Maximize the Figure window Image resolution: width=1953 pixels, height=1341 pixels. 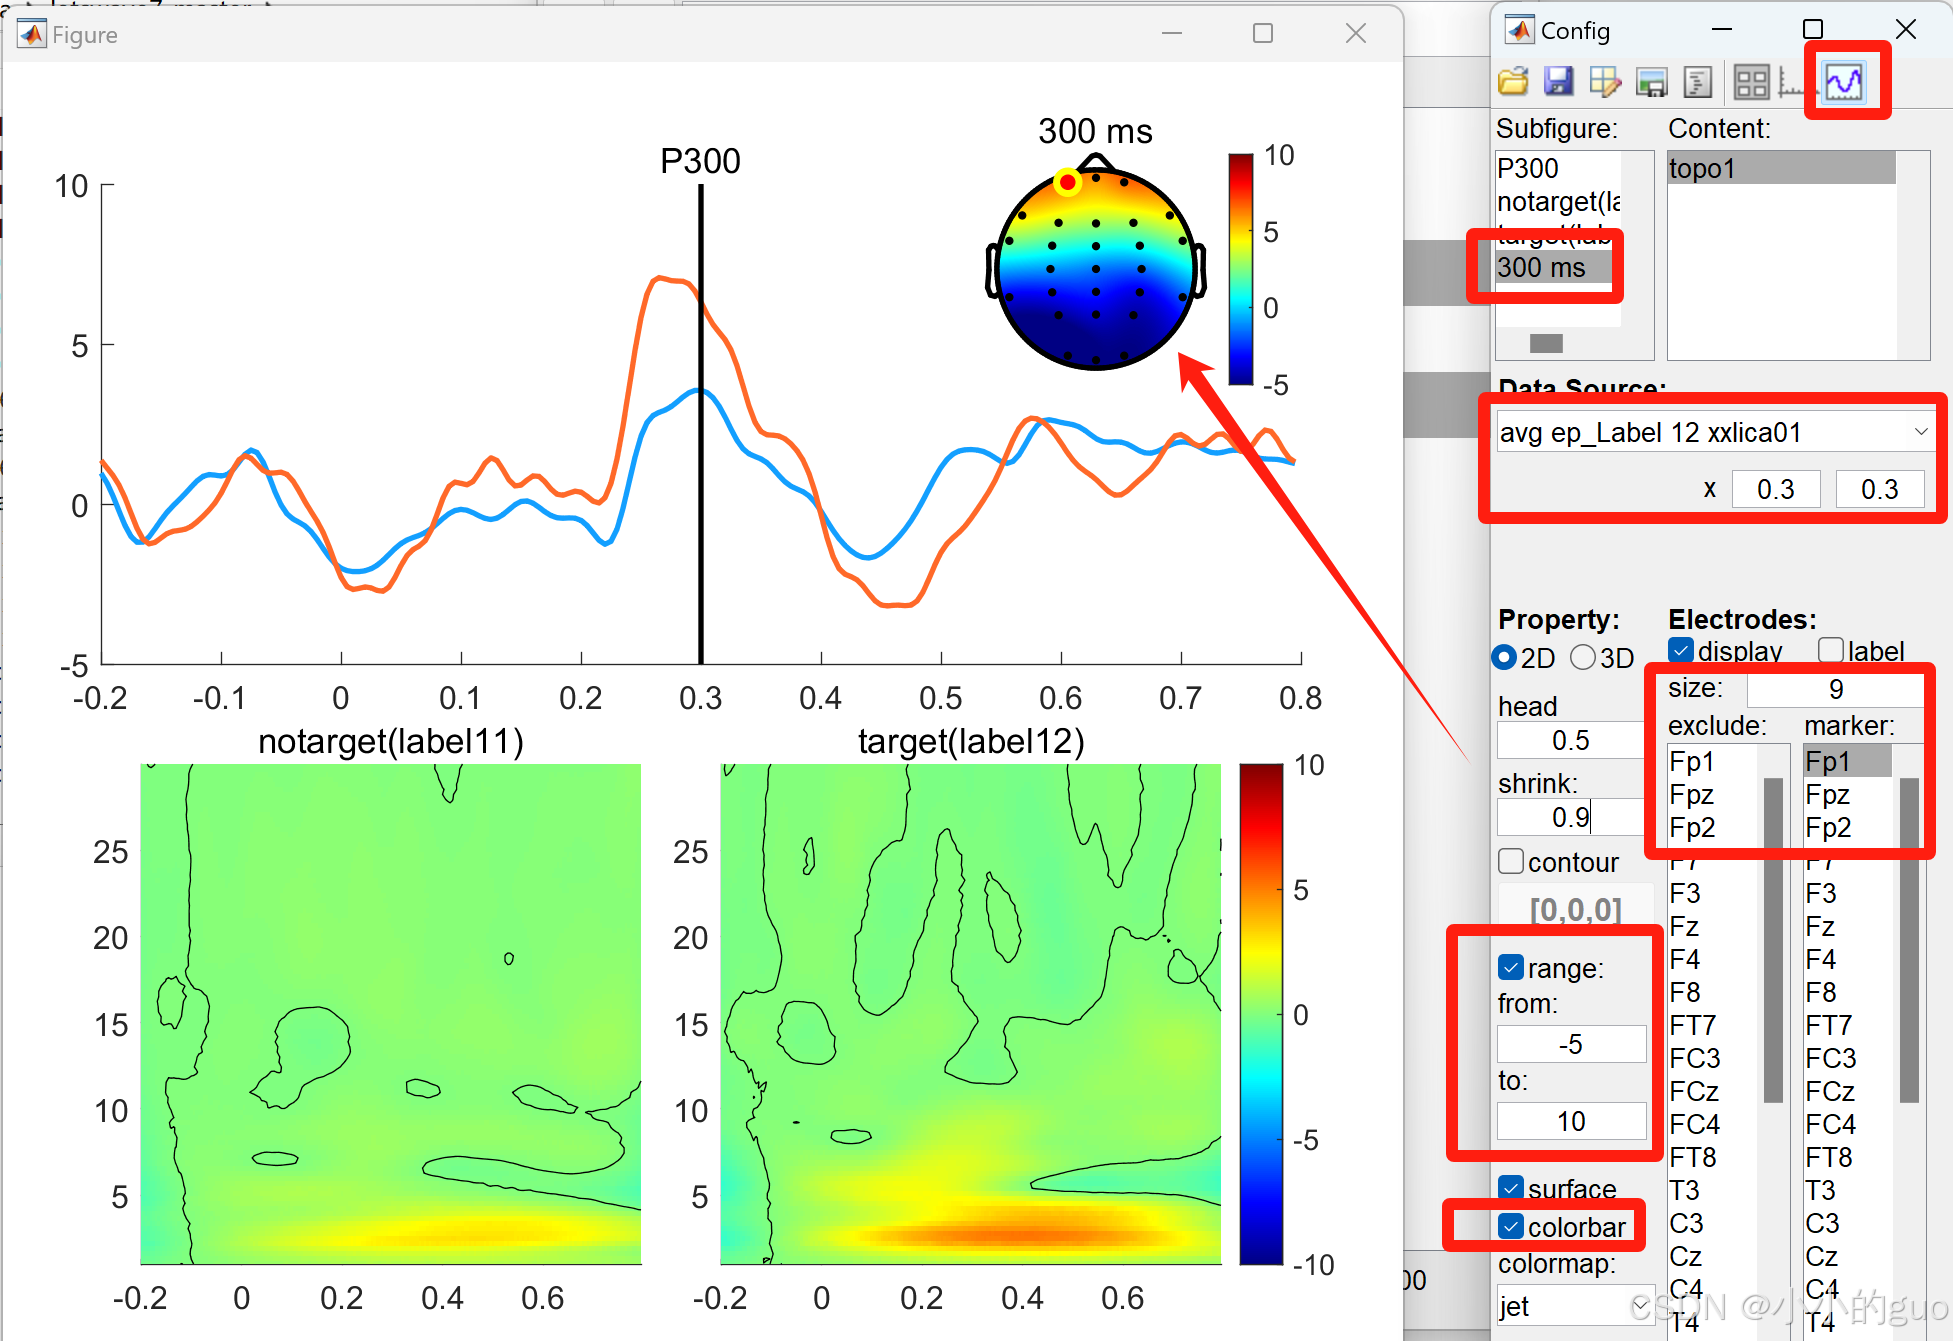[1263, 34]
